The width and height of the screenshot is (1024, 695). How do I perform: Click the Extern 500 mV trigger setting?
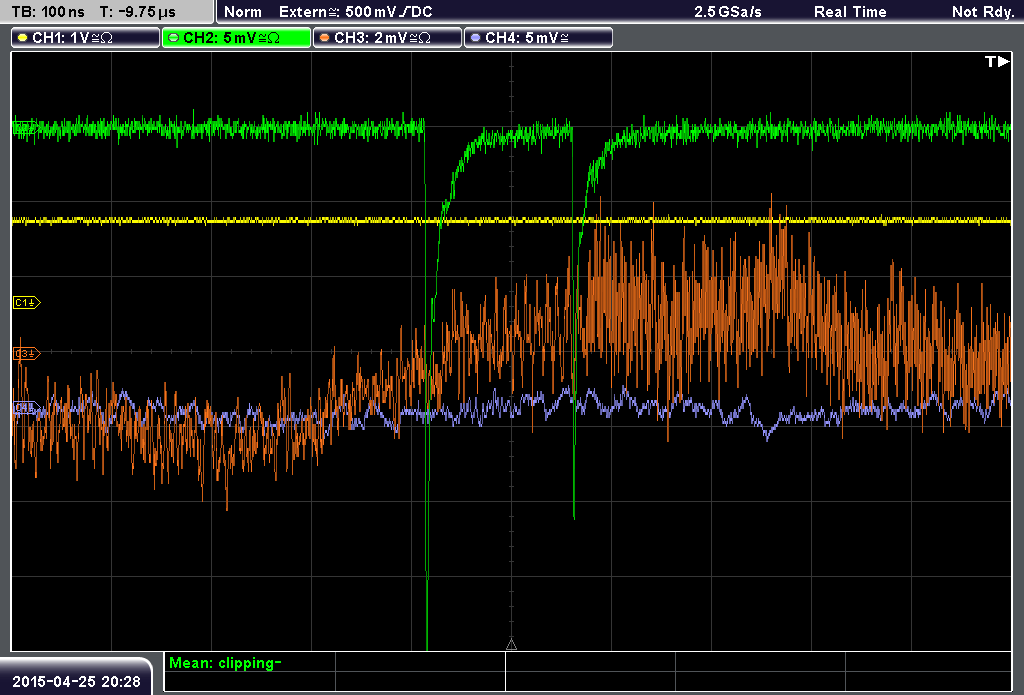tap(356, 12)
